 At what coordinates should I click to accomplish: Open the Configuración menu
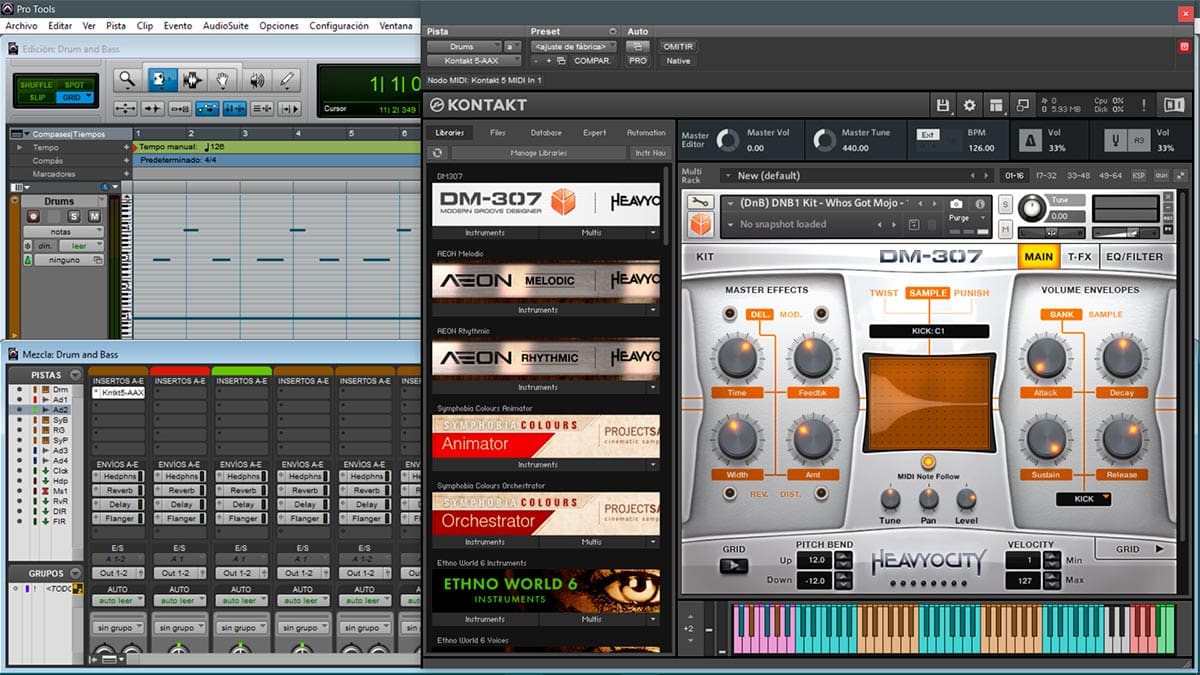tap(339, 26)
